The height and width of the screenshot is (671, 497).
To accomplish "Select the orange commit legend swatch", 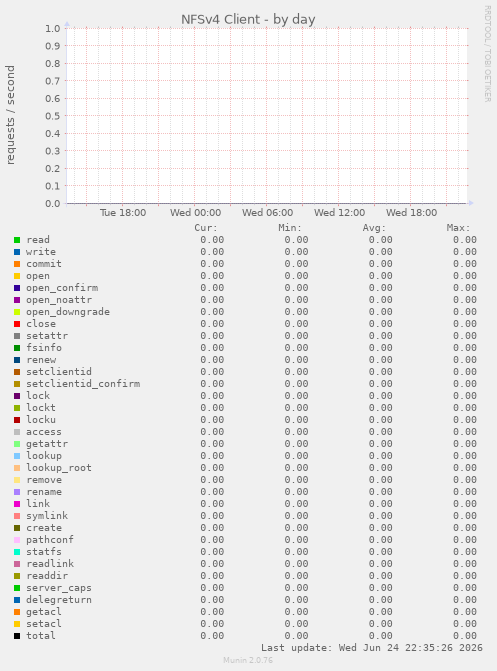I will pyautogui.click(x=17, y=264).
